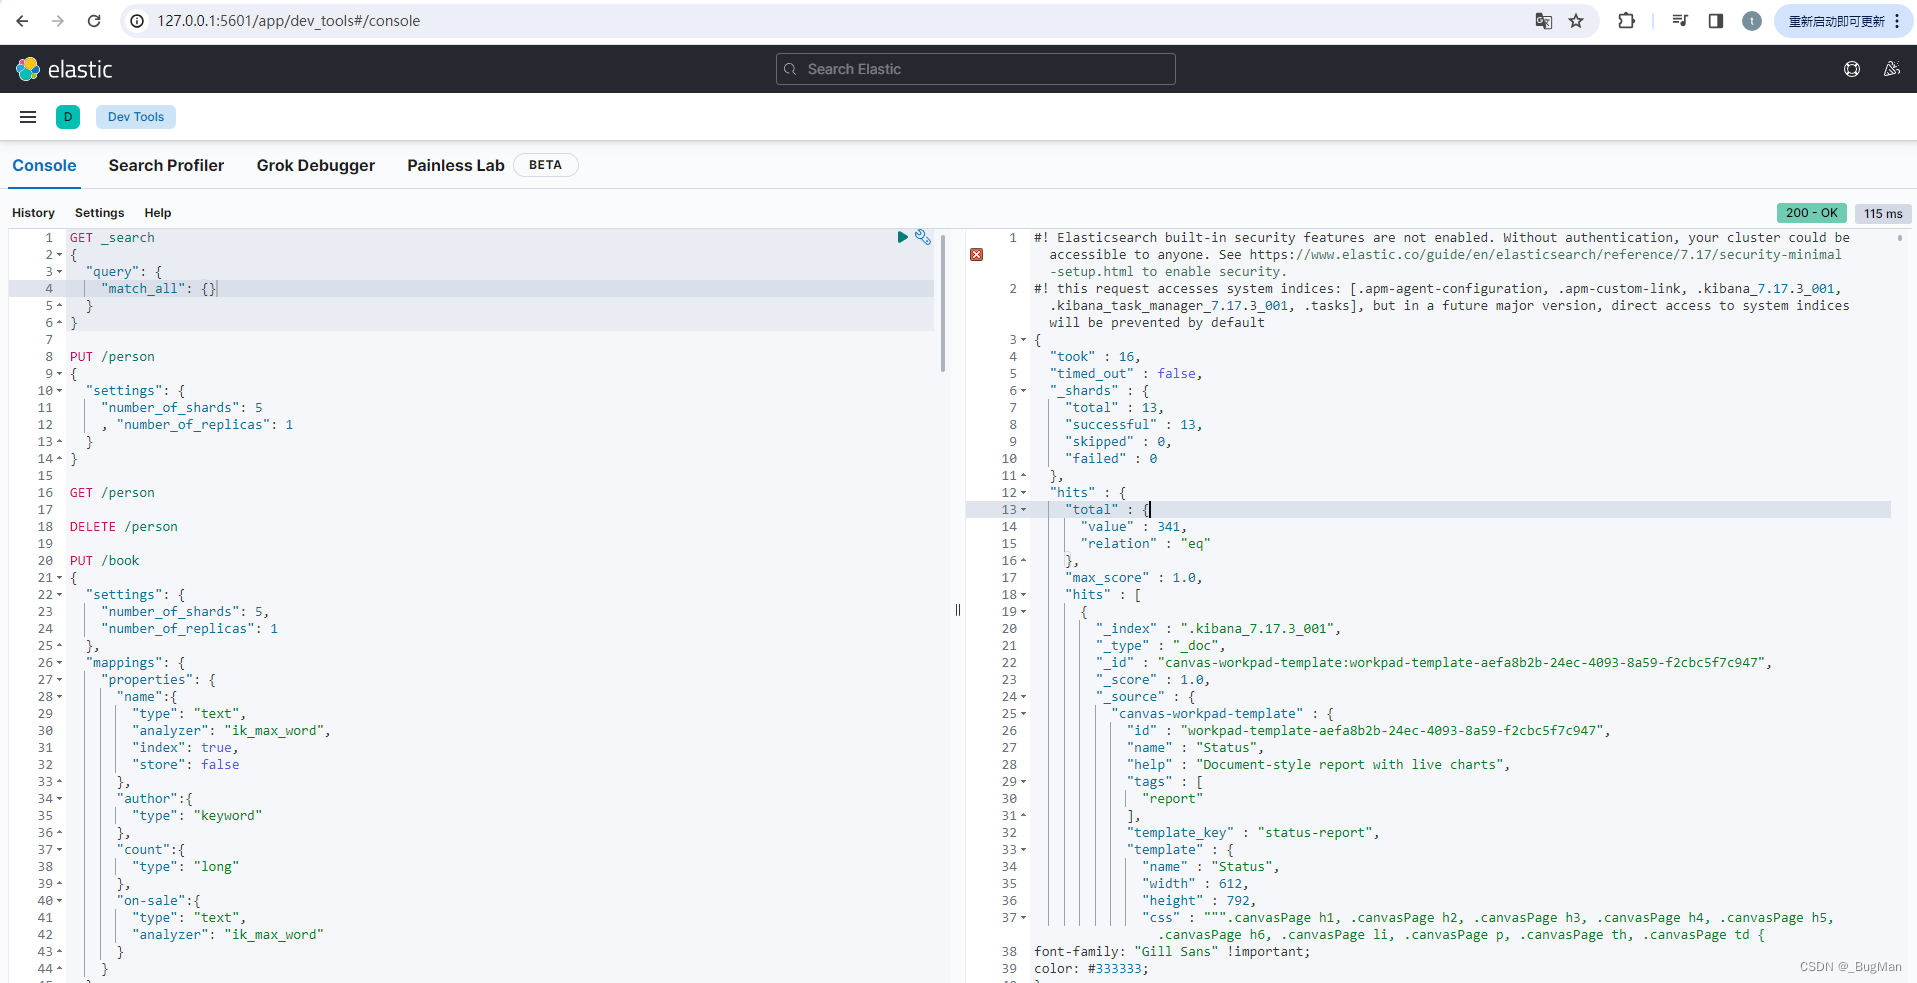Open the History menu
This screenshot has width=1917, height=983.
coord(33,213)
